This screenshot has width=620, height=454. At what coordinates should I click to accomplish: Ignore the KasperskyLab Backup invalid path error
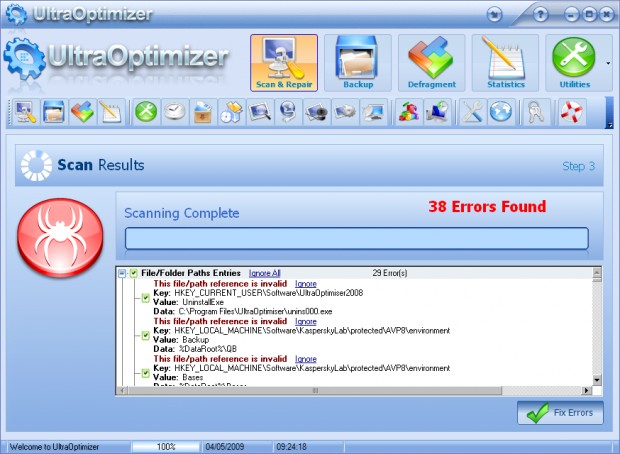(306, 322)
